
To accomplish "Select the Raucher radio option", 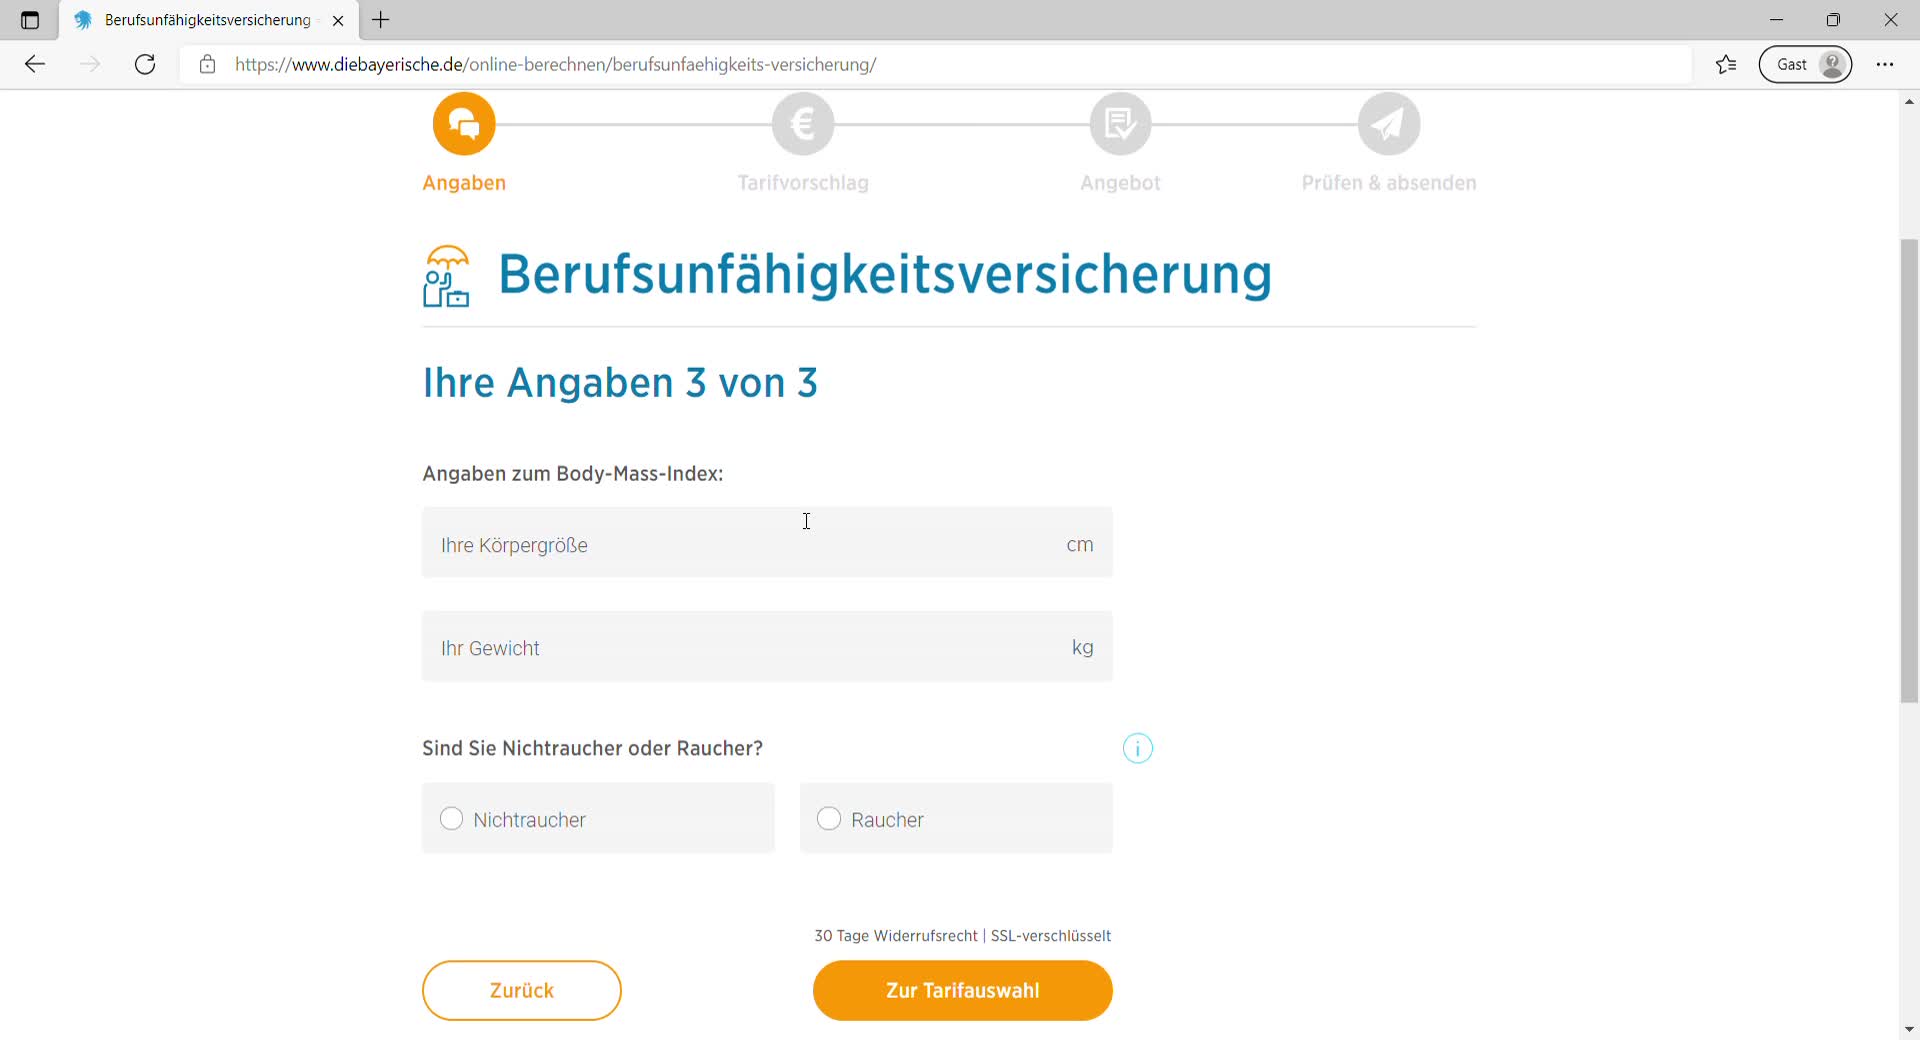I will pos(829,819).
